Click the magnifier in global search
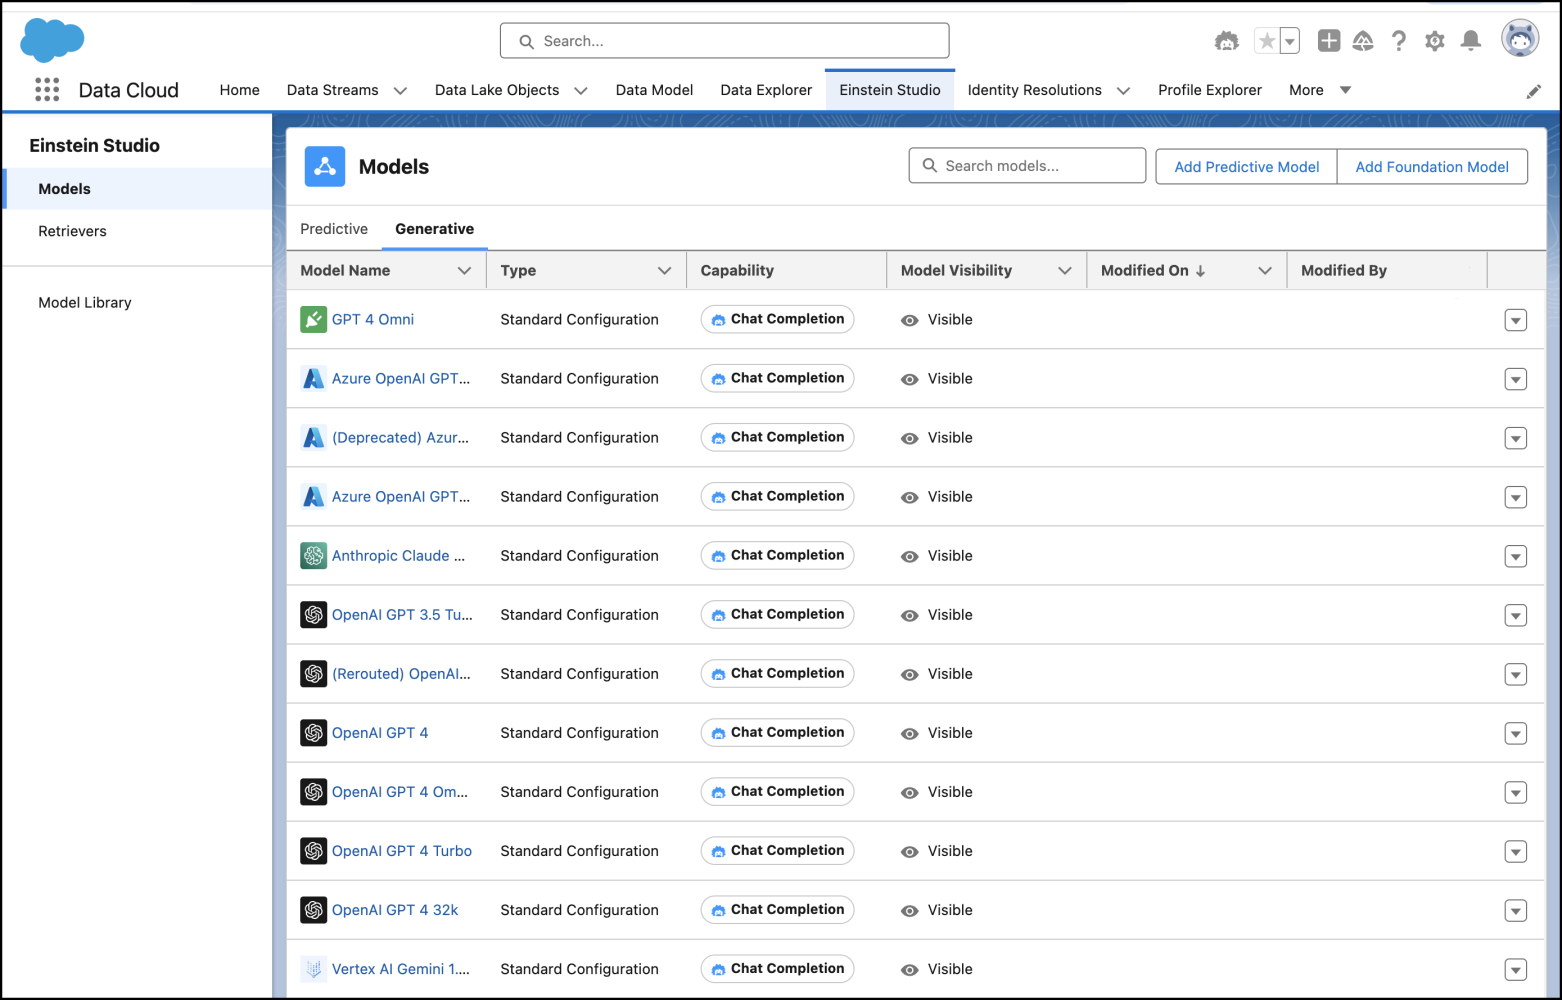 coord(526,42)
